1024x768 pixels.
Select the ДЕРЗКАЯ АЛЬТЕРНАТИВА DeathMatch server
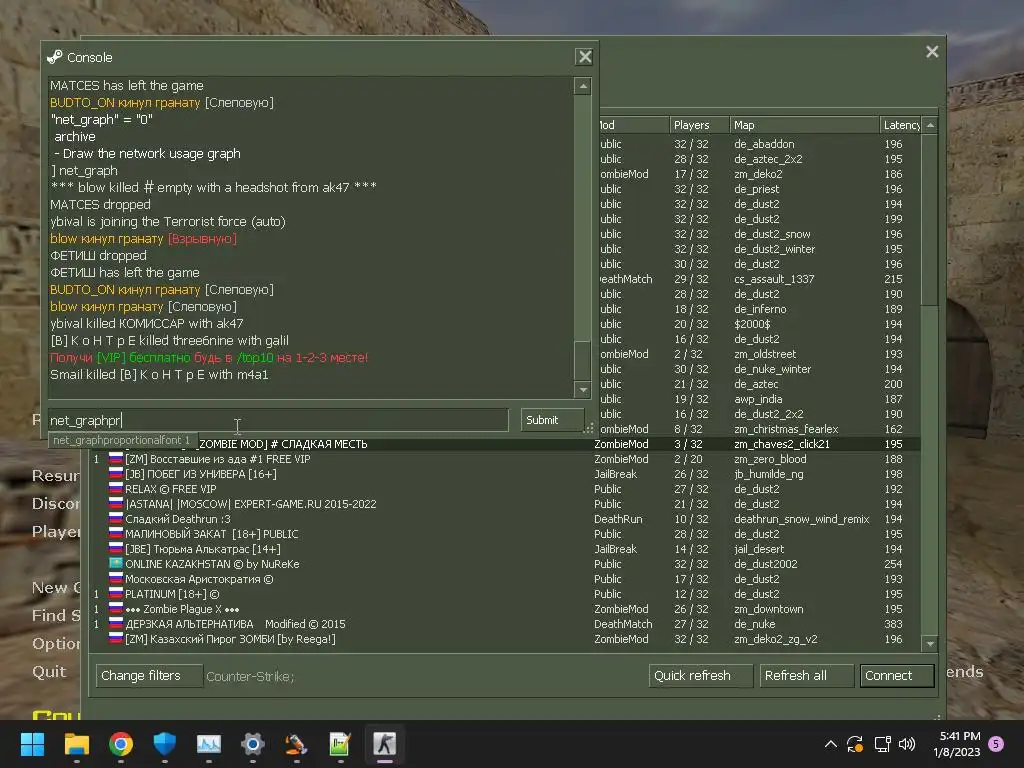(x=506, y=624)
